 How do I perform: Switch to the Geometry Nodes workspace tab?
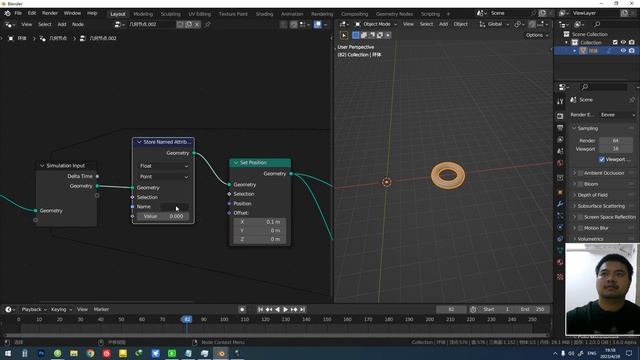tap(394, 14)
